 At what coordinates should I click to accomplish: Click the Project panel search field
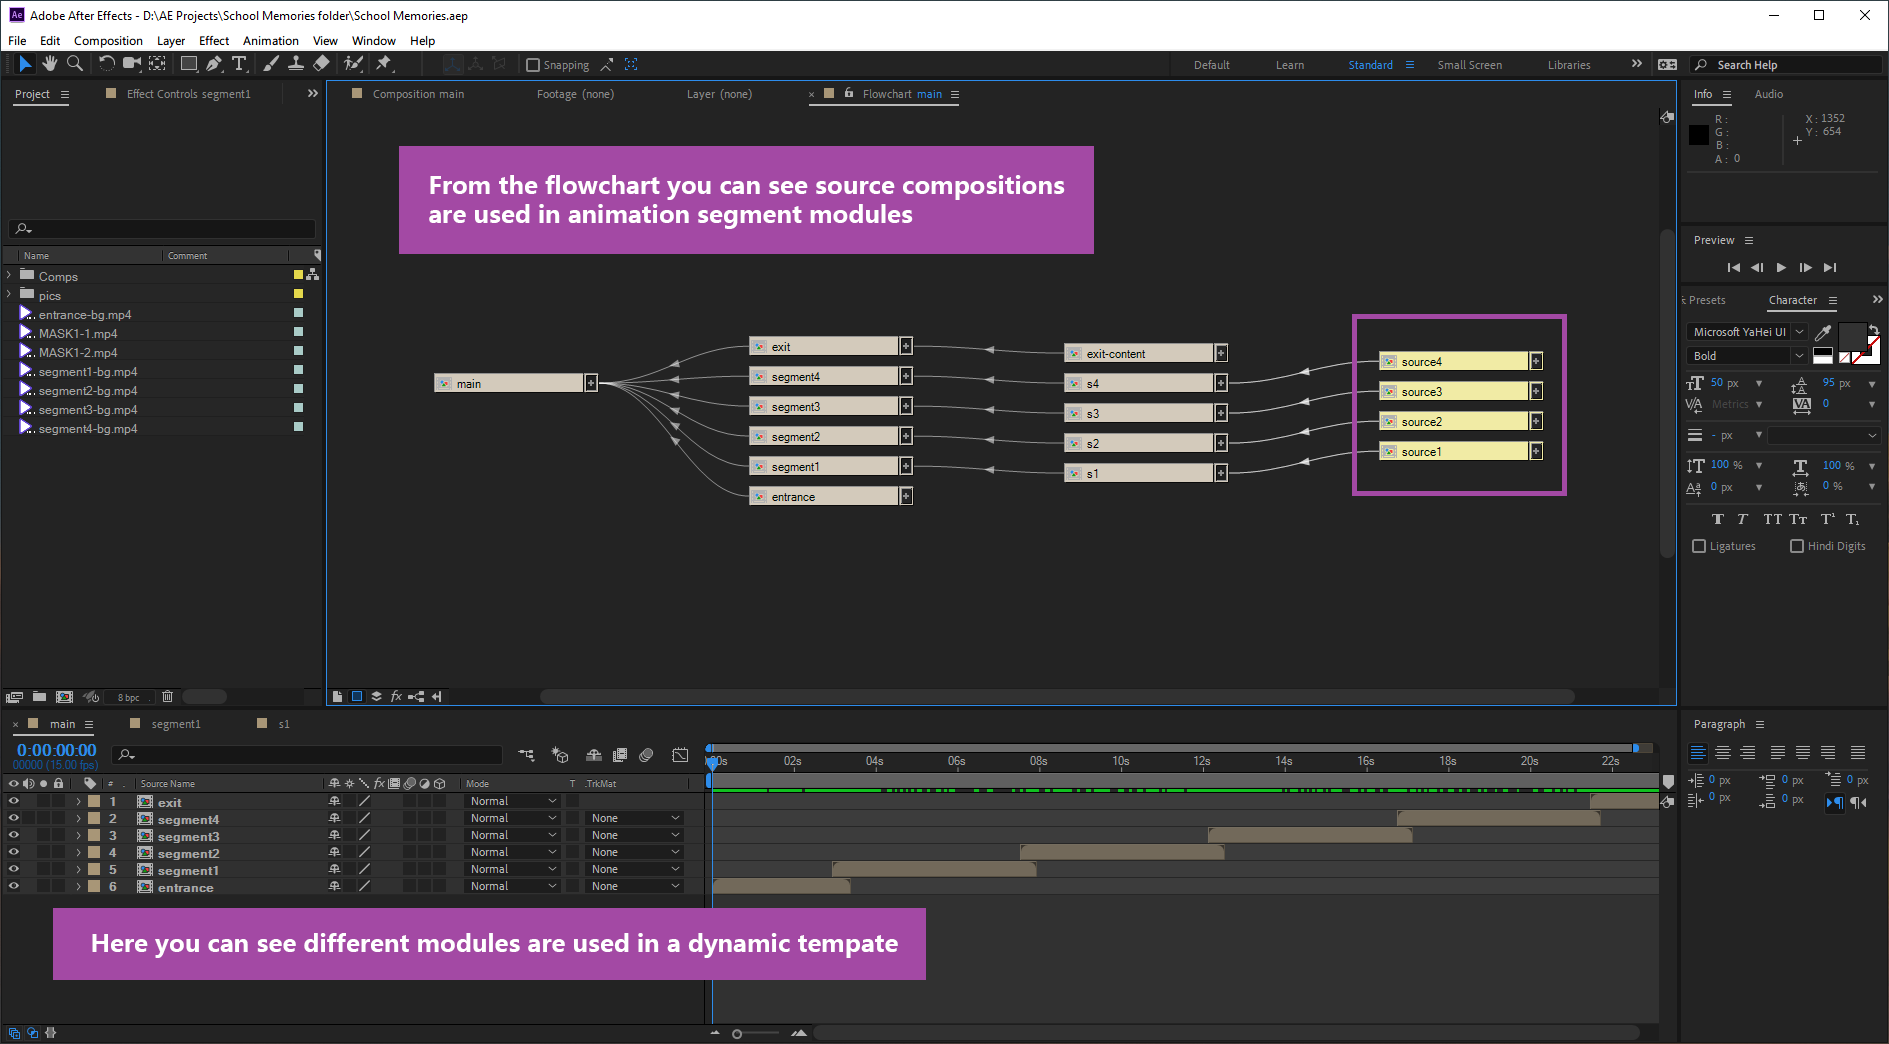(162, 228)
